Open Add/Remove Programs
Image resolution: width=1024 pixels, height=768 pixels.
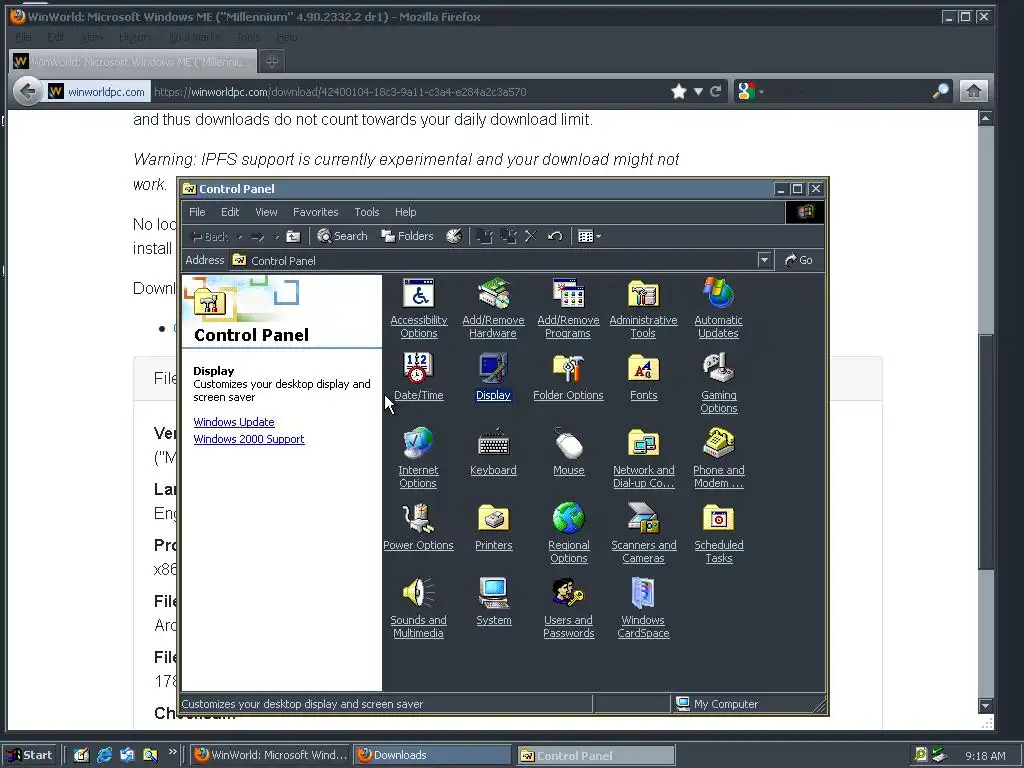568,308
